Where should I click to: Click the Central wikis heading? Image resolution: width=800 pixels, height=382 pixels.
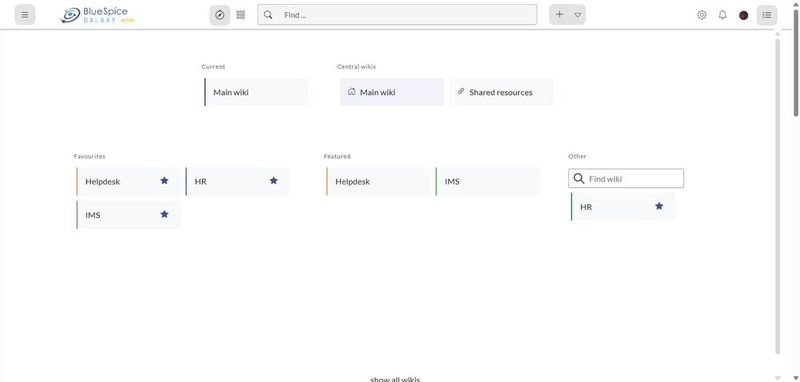click(x=357, y=67)
